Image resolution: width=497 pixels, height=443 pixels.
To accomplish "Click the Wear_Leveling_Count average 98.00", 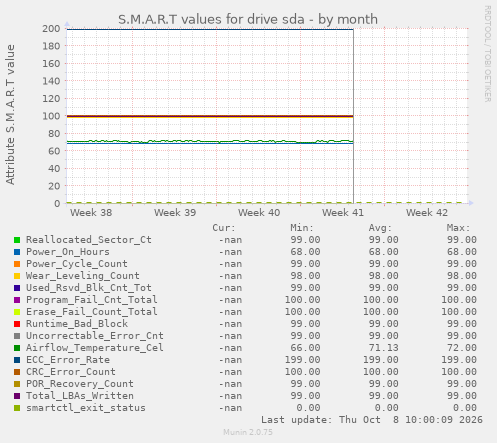I will tap(383, 276).
